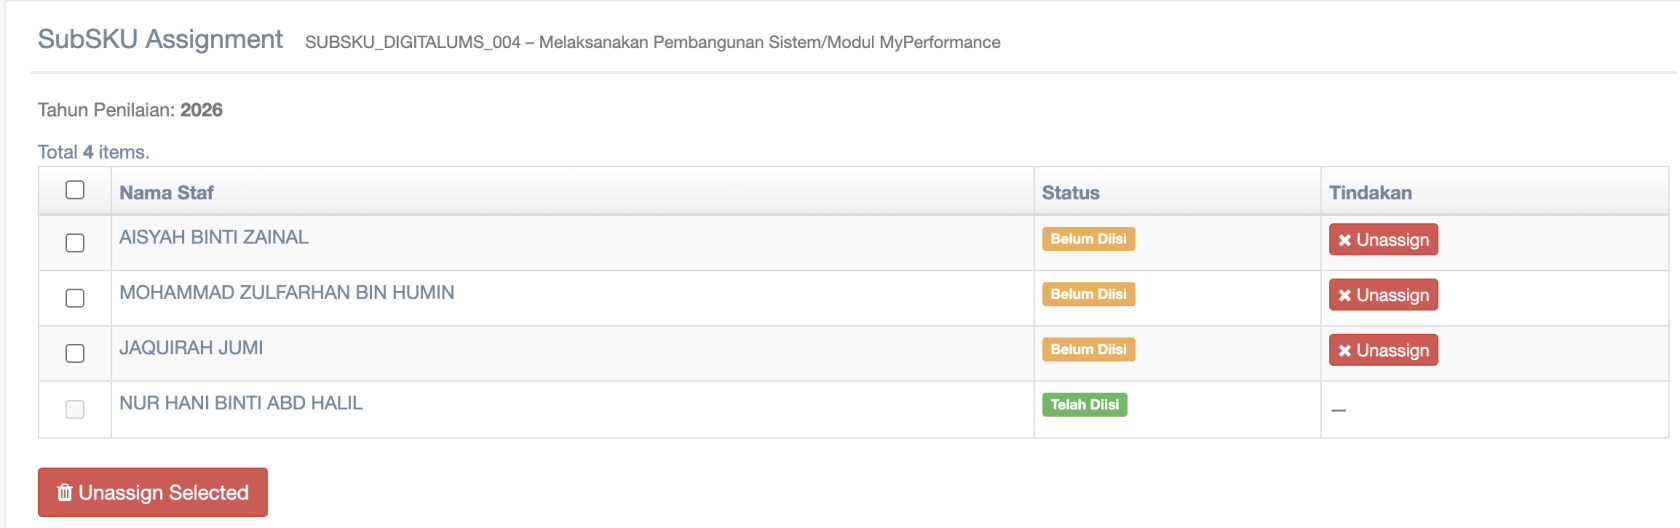The height and width of the screenshot is (528, 1680).
Task: Click disabled checkbox for NUR HANI
Action: pyautogui.click(x=75, y=409)
